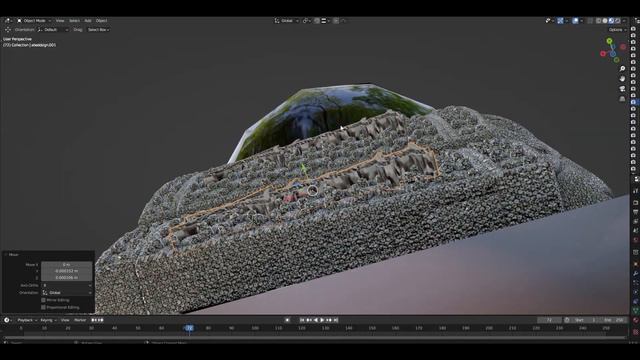Click the blue playhead at frame 72

tap(189, 328)
